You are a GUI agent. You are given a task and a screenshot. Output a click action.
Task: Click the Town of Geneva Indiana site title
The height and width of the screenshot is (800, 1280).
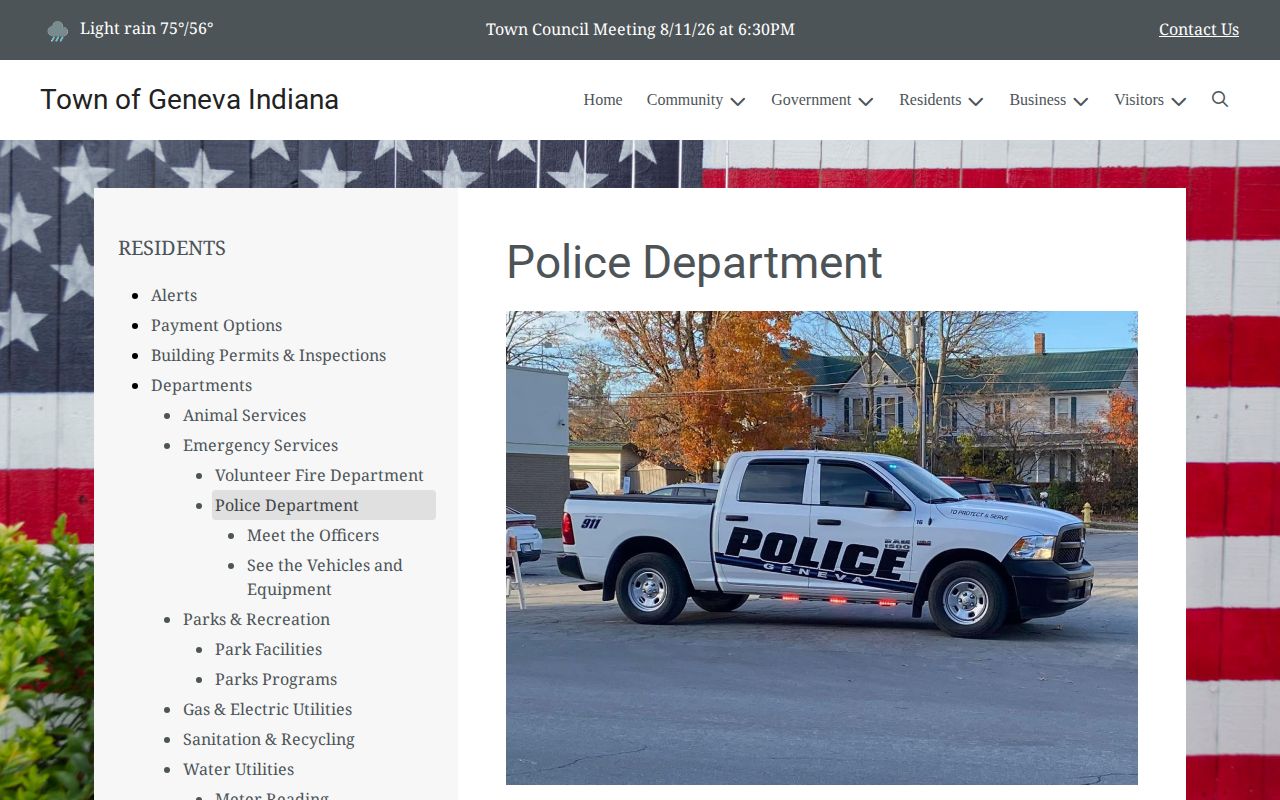pyautogui.click(x=190, y=99)
